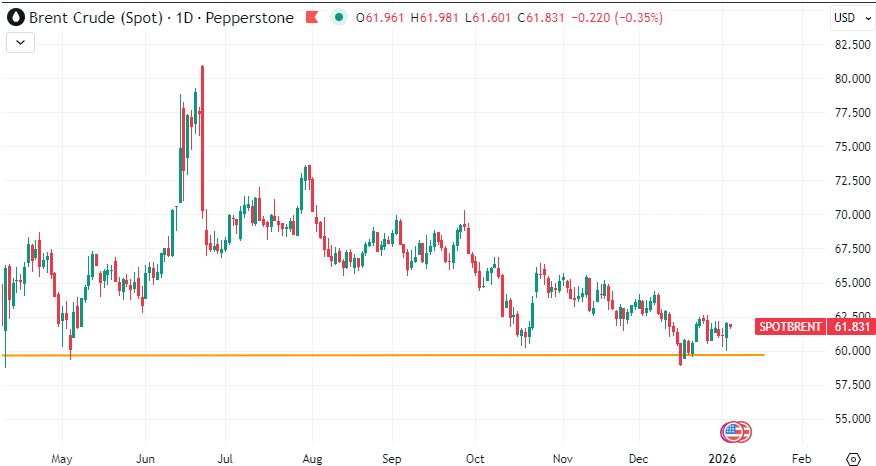Click 80.000 on the price scale
876x466 pixels.
851,79
